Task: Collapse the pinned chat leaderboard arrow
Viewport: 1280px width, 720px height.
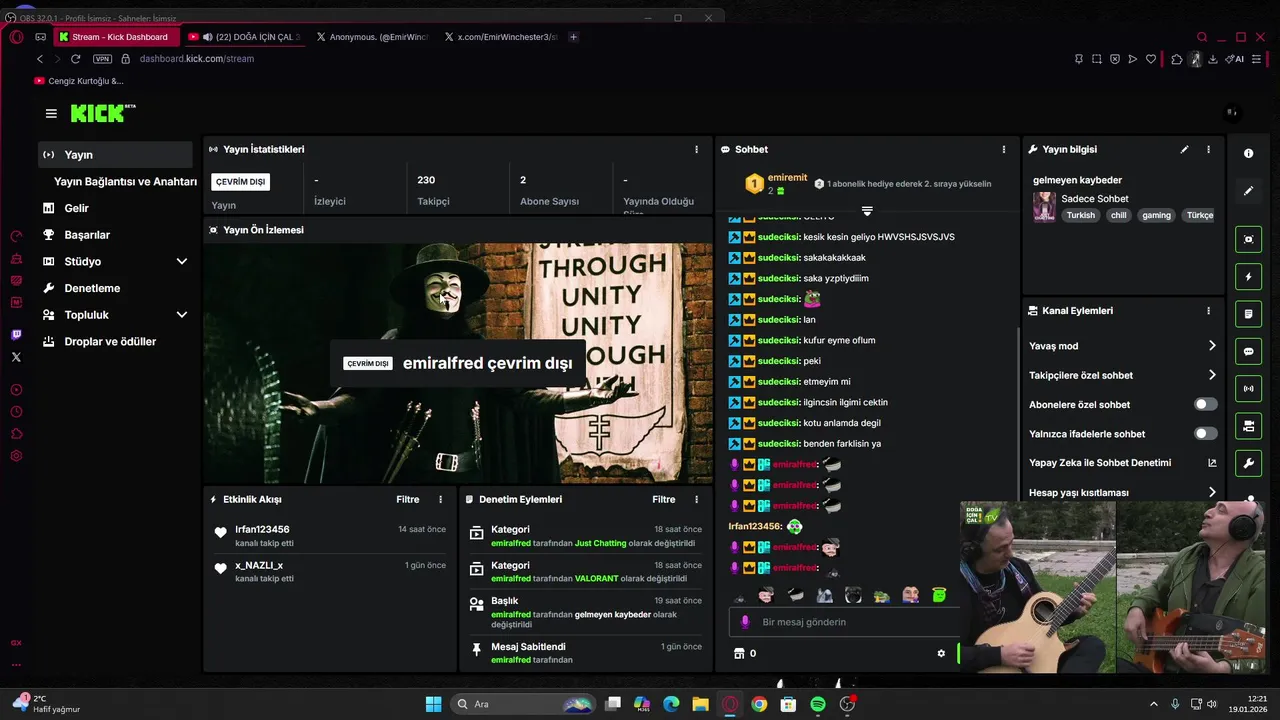Action: pyautogui.click(x=867, y=211)
